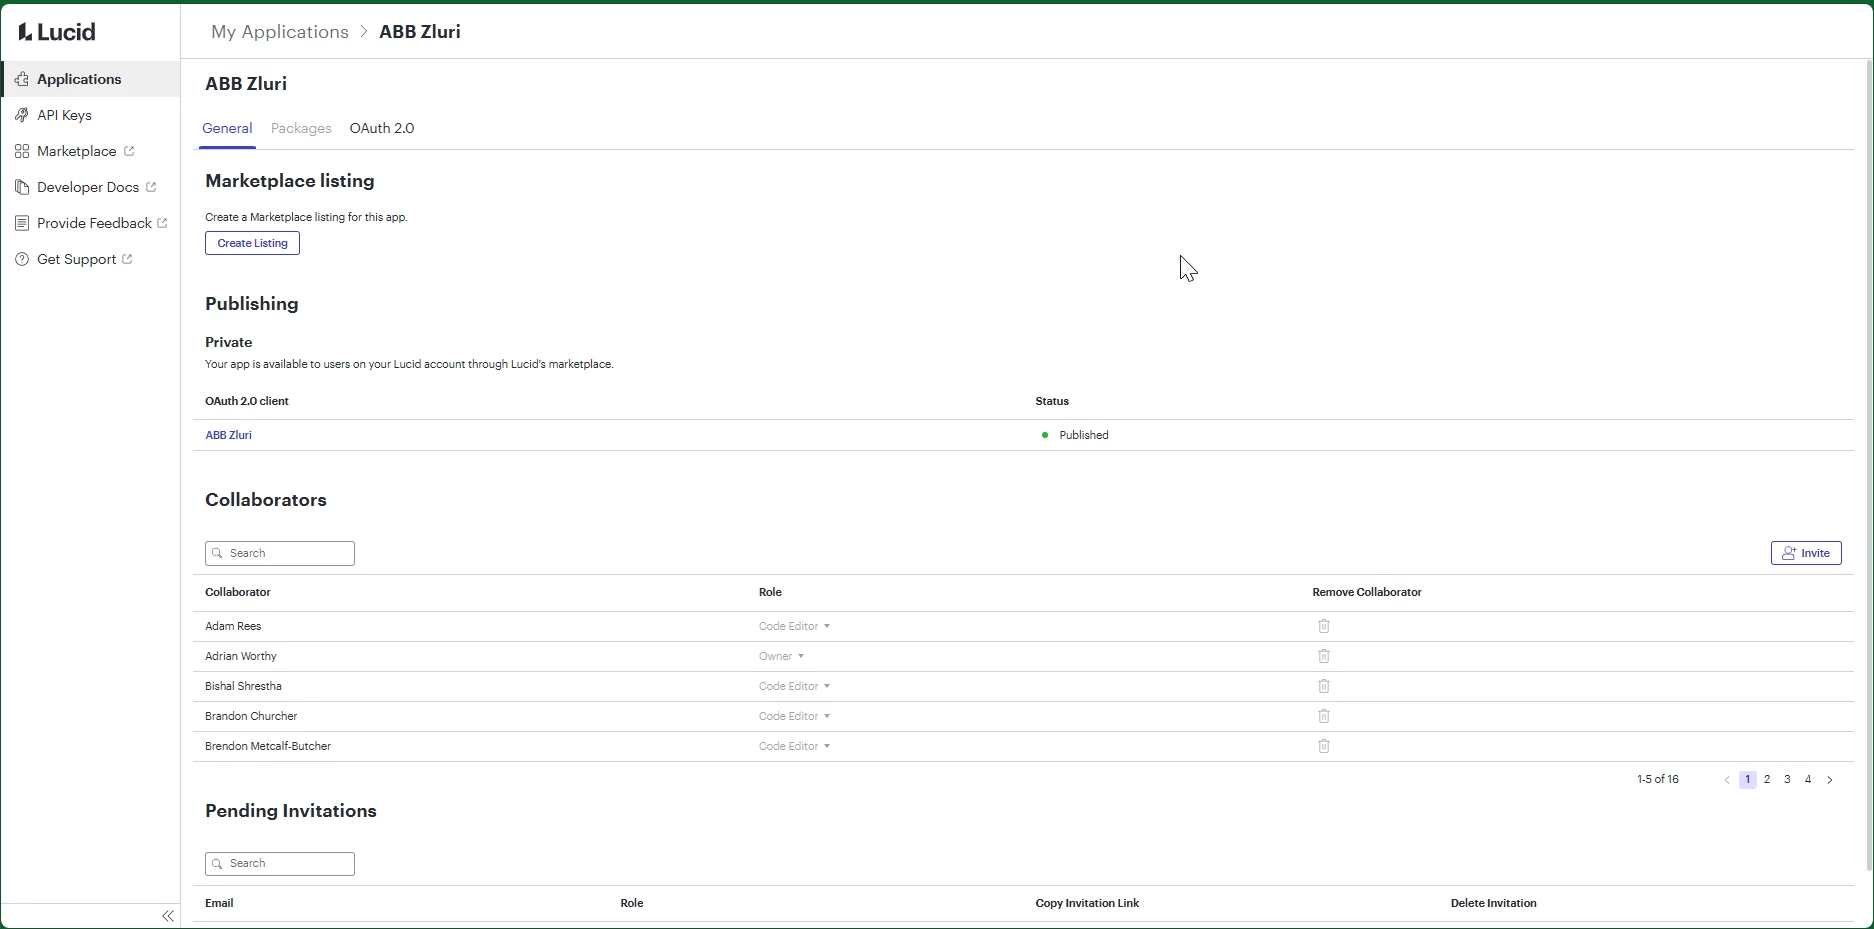Open Provide Feedback sidebar link

[91, 223]
